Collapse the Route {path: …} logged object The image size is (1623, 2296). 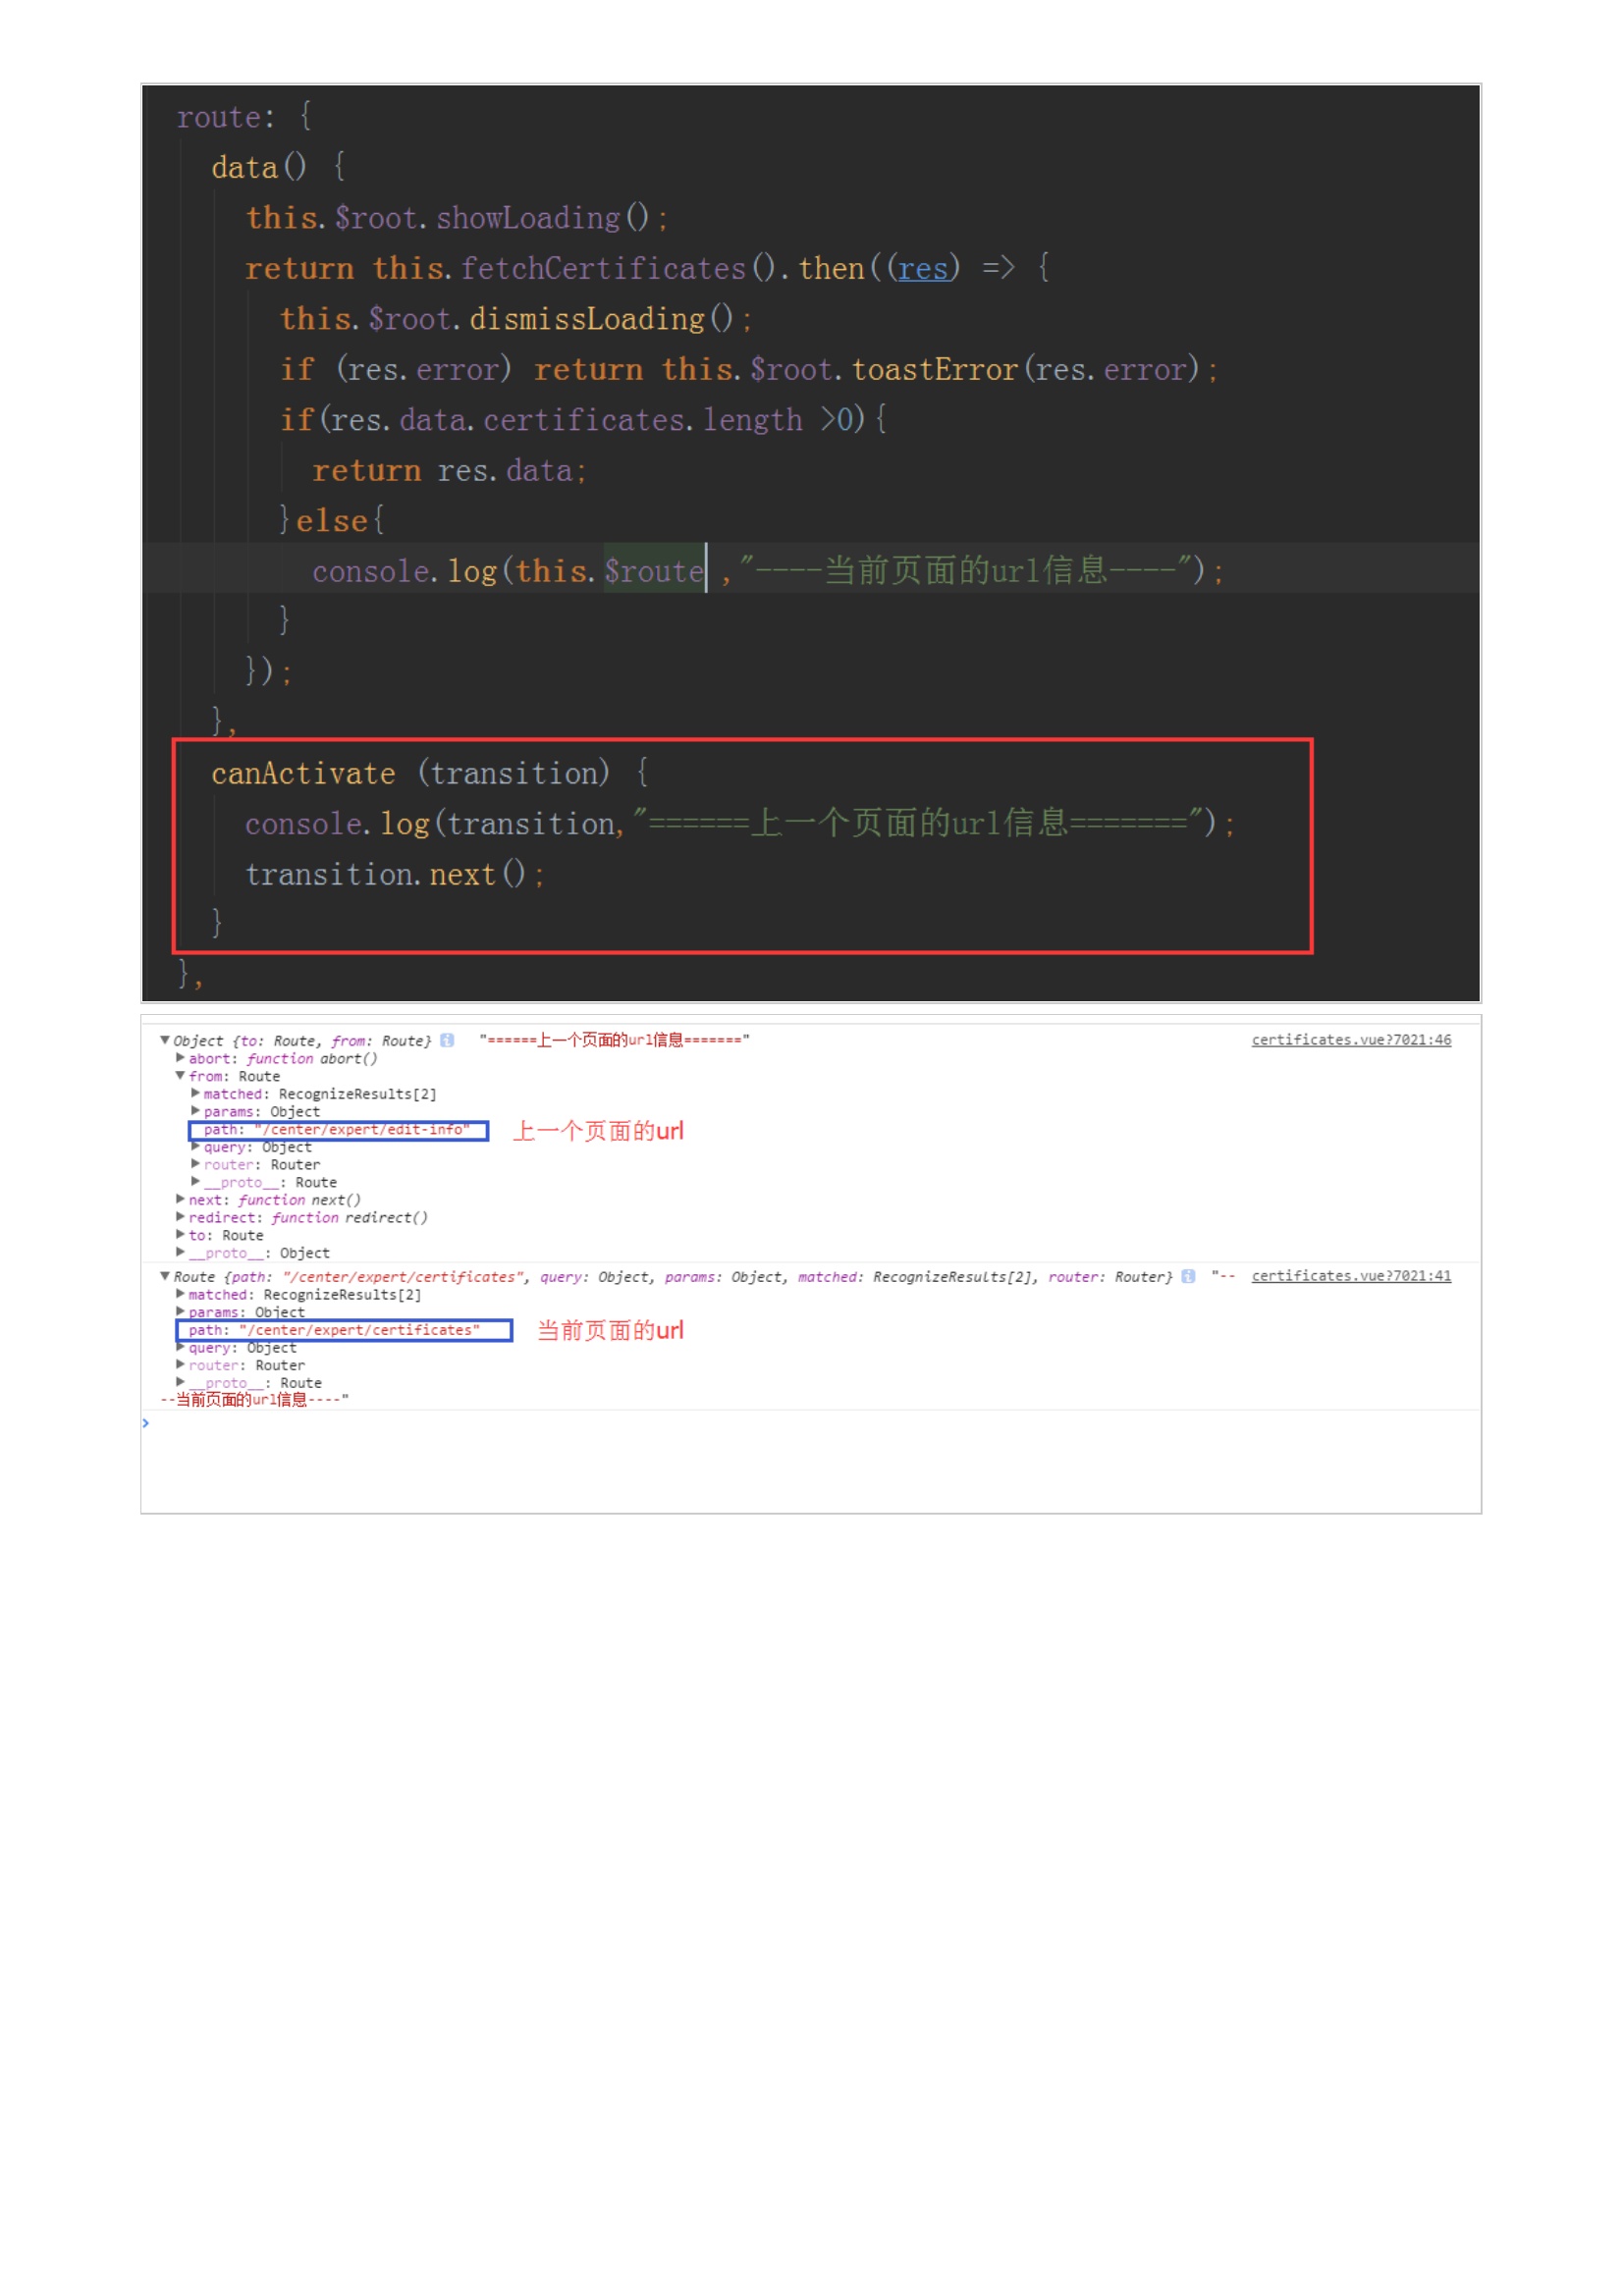pyautogui.click(x=165, y=1276)
